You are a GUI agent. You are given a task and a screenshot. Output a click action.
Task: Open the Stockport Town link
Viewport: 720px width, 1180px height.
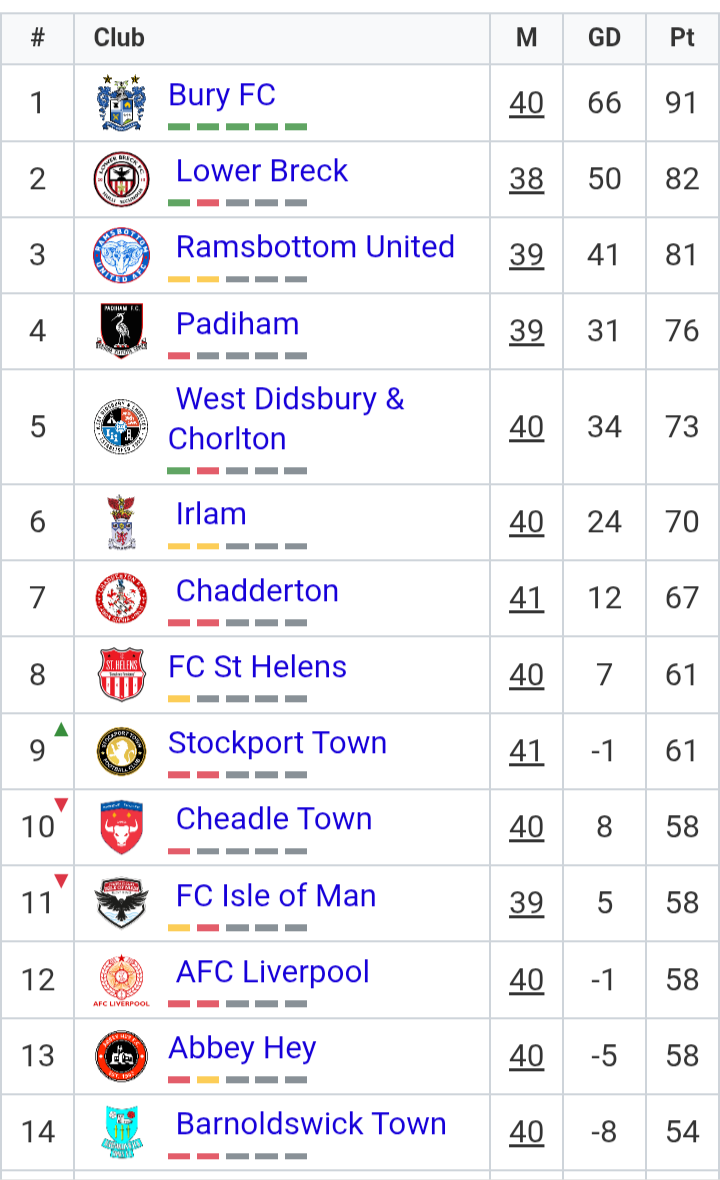[278, 743]
